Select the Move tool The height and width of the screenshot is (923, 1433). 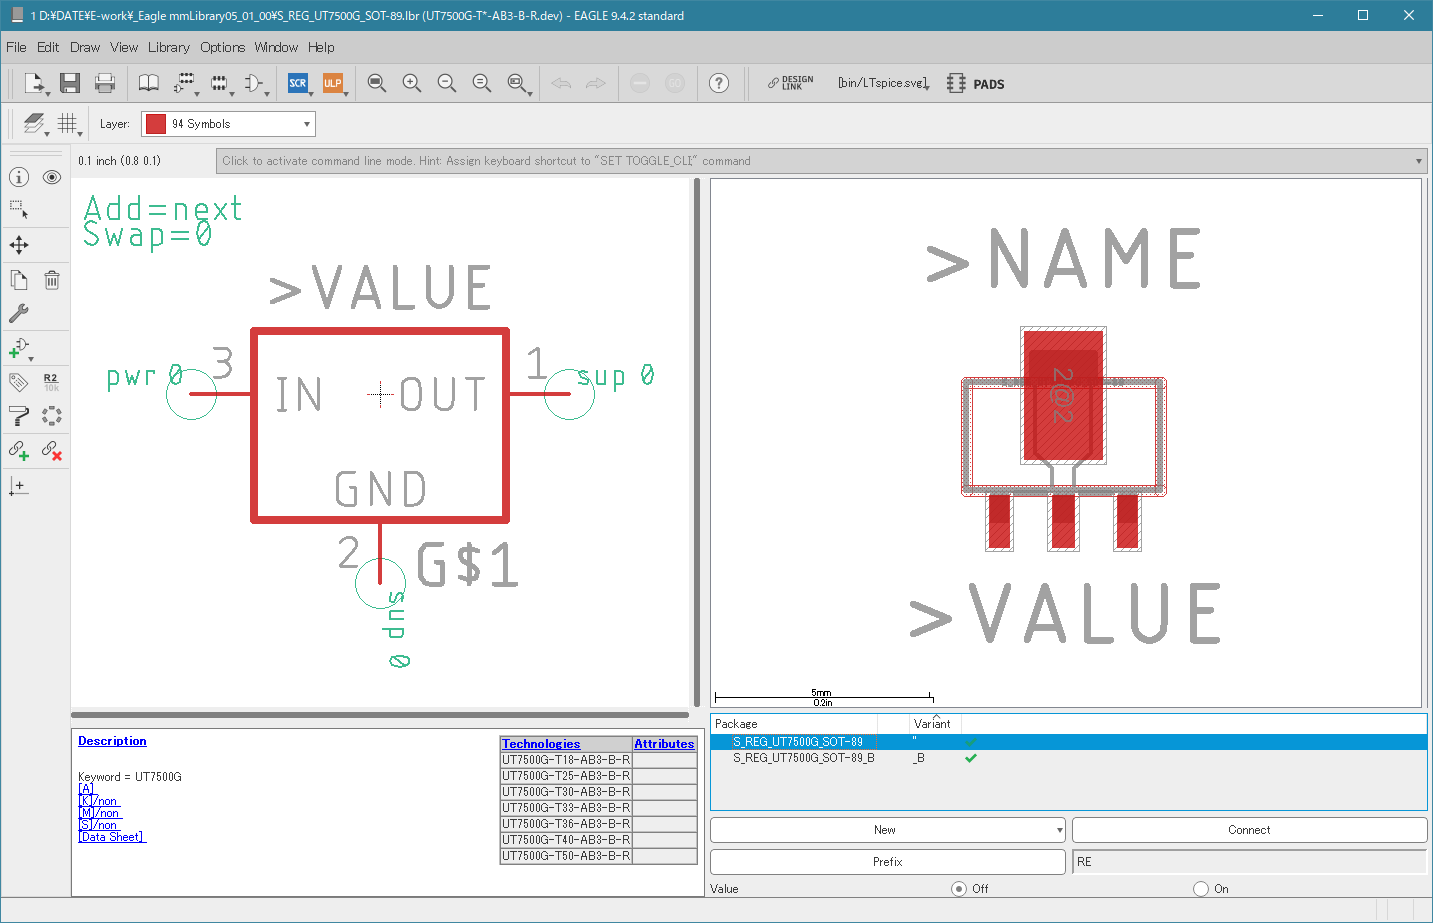[x=19, y=245]
